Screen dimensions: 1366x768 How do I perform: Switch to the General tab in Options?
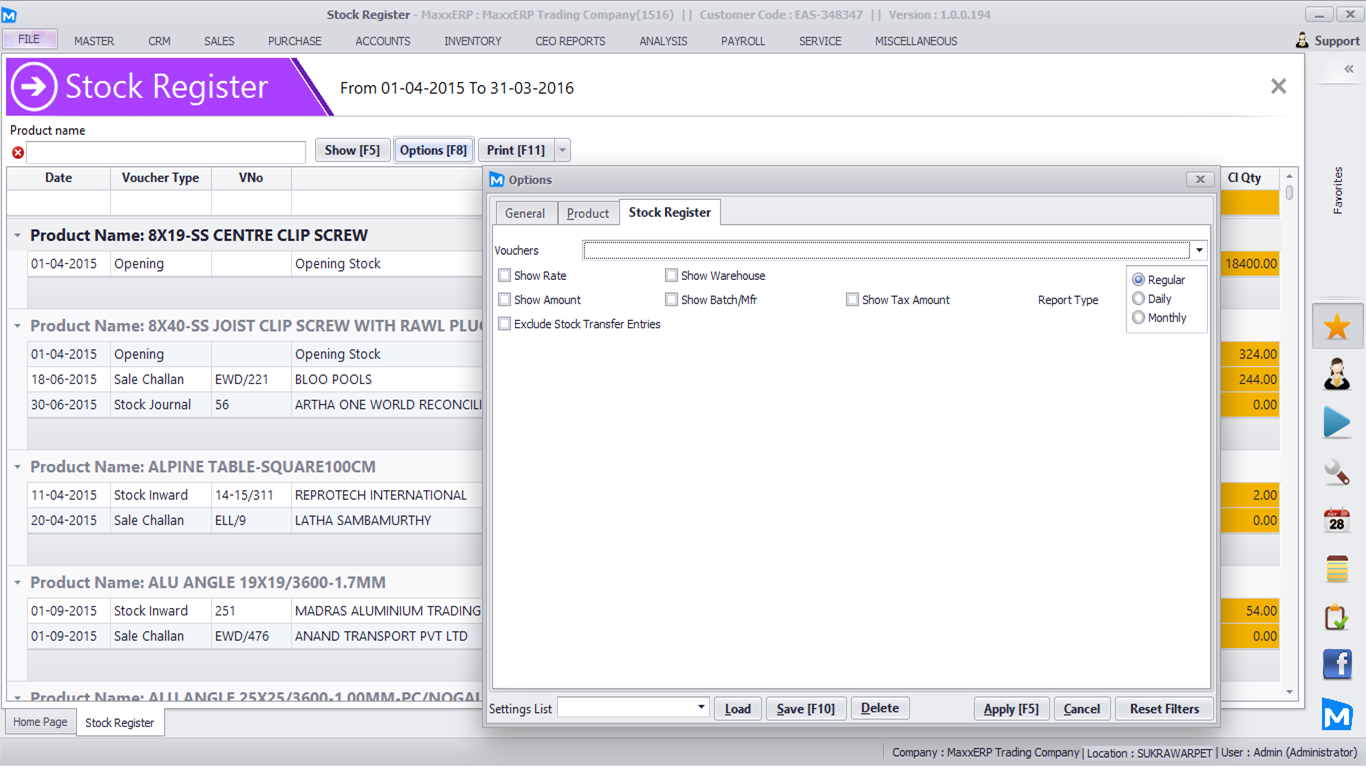click(x=525, y=213)
